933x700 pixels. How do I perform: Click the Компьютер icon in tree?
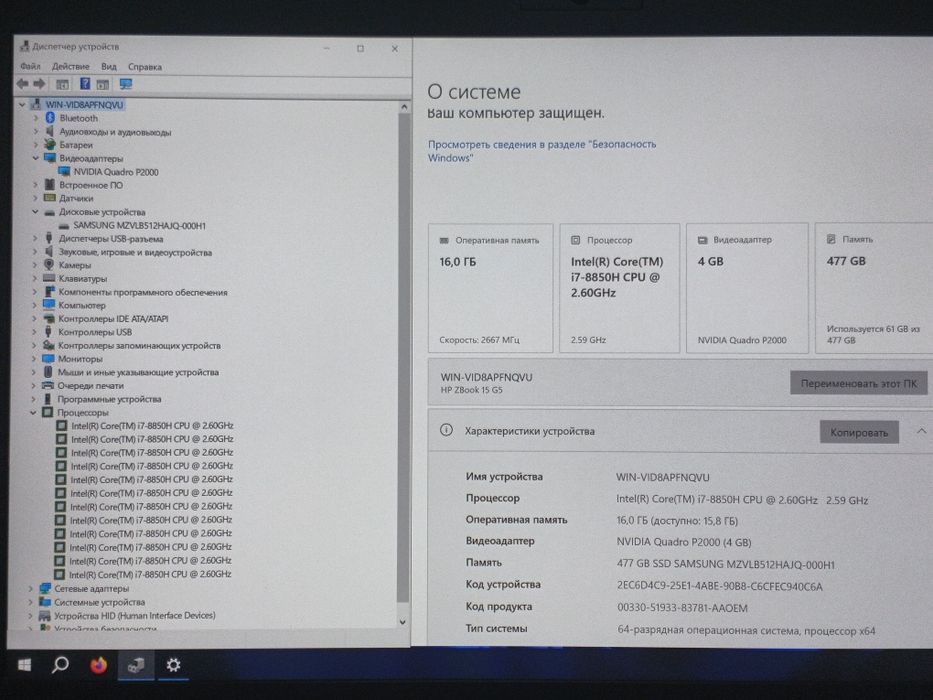point(49,305)
